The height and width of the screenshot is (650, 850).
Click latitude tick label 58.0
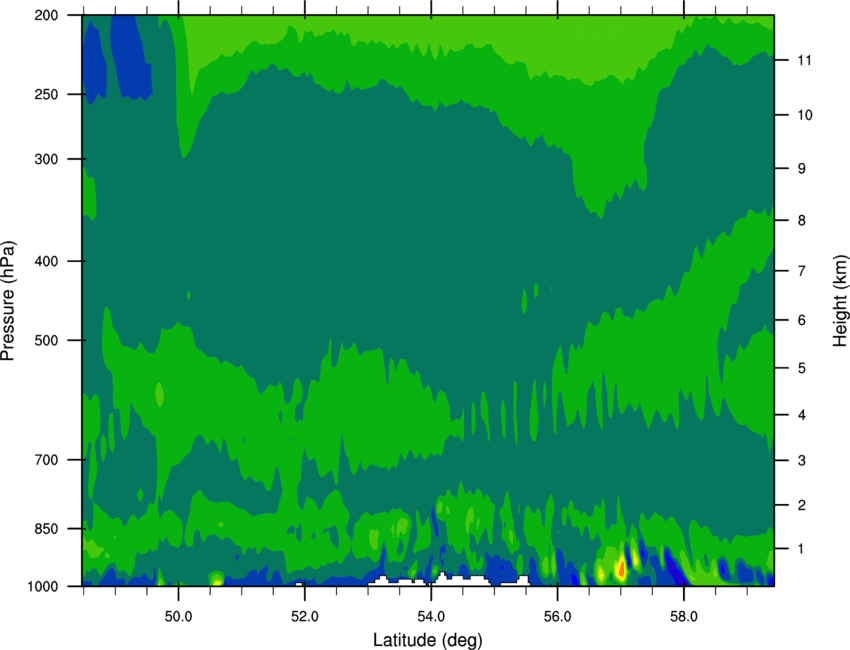point(684,616)
